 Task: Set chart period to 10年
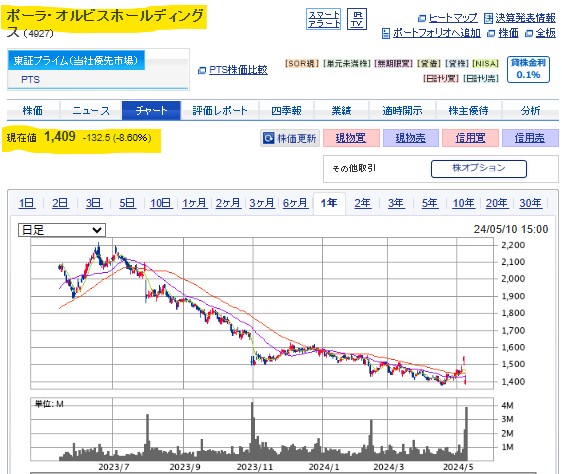coord(463,203)
